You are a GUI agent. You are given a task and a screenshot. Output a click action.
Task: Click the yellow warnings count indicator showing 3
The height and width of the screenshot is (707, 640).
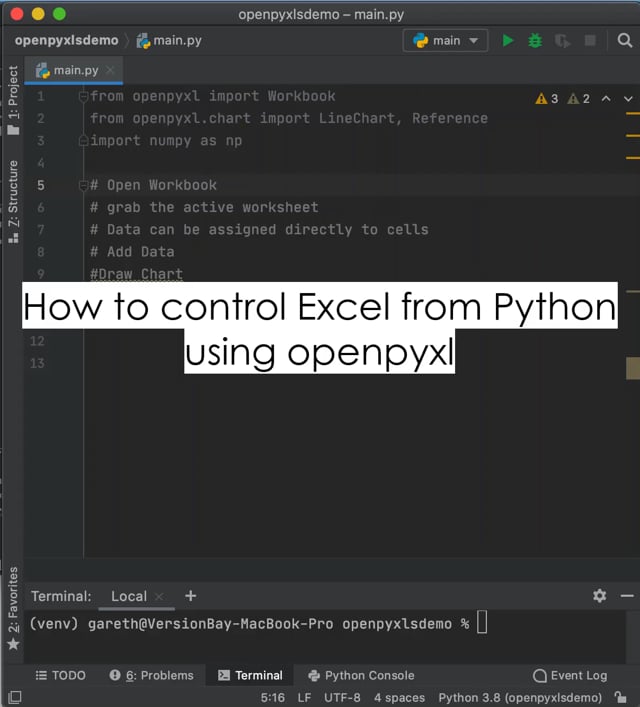(547, 99)
